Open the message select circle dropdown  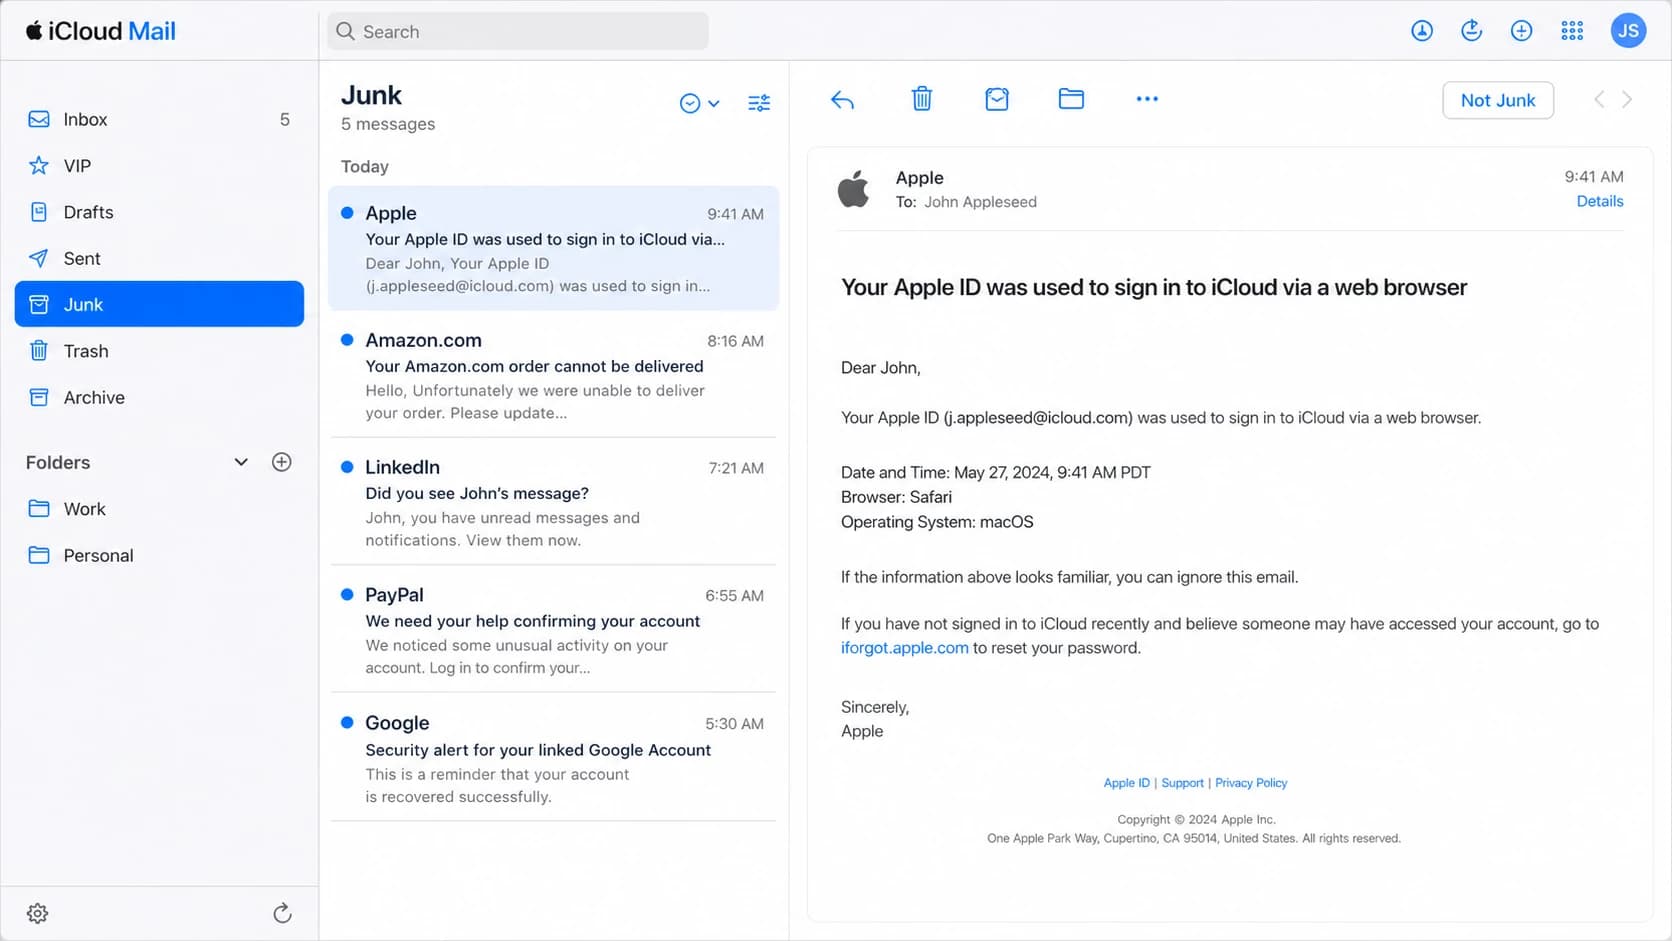coord(699,103)
